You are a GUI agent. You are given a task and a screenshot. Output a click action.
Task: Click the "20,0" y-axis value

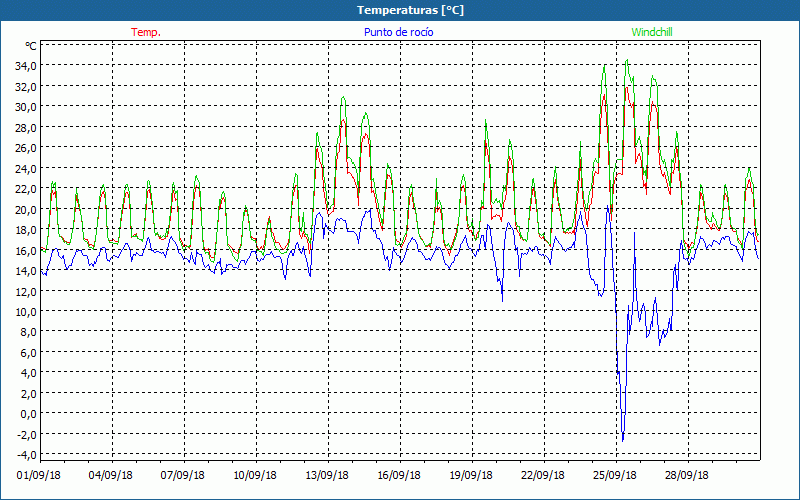[26, 209]
